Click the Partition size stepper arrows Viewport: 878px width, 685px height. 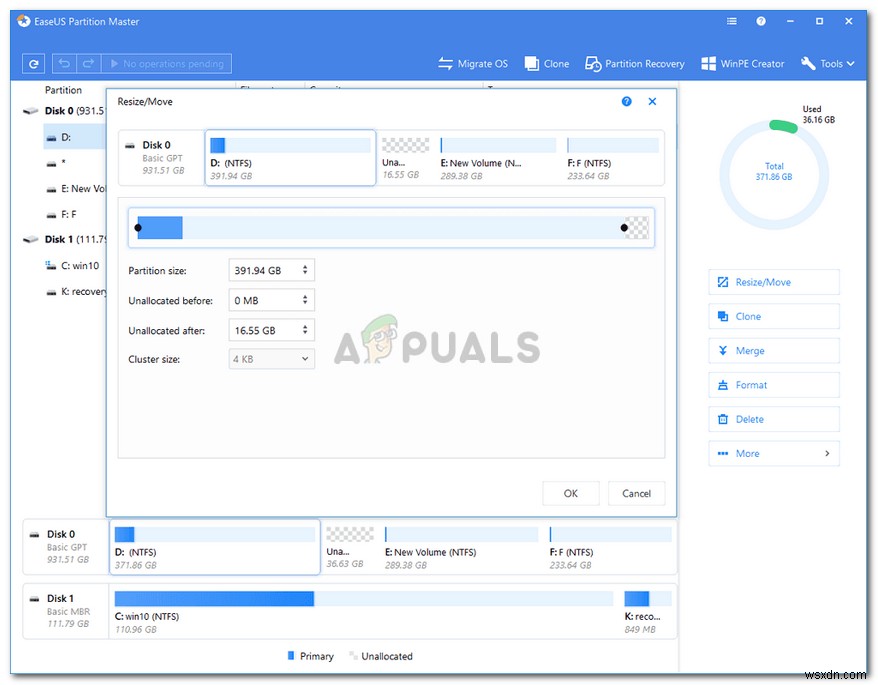[x=305, y=271]
